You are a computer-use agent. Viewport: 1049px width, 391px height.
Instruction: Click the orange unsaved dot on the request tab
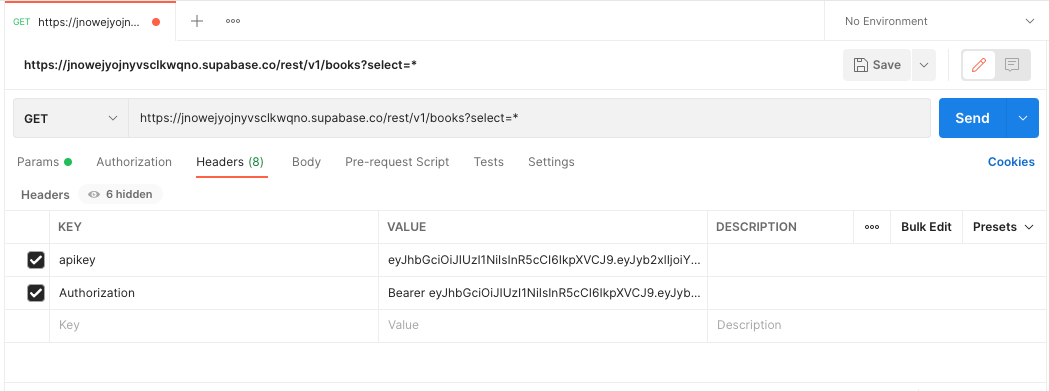click(x=156, y=21)
